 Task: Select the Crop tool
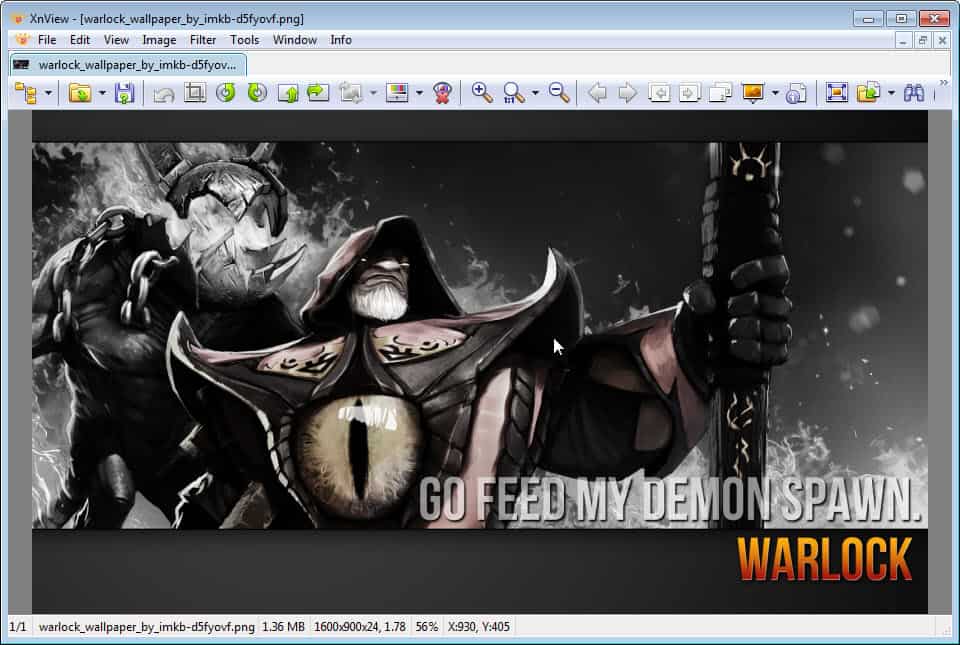point(195,93)
